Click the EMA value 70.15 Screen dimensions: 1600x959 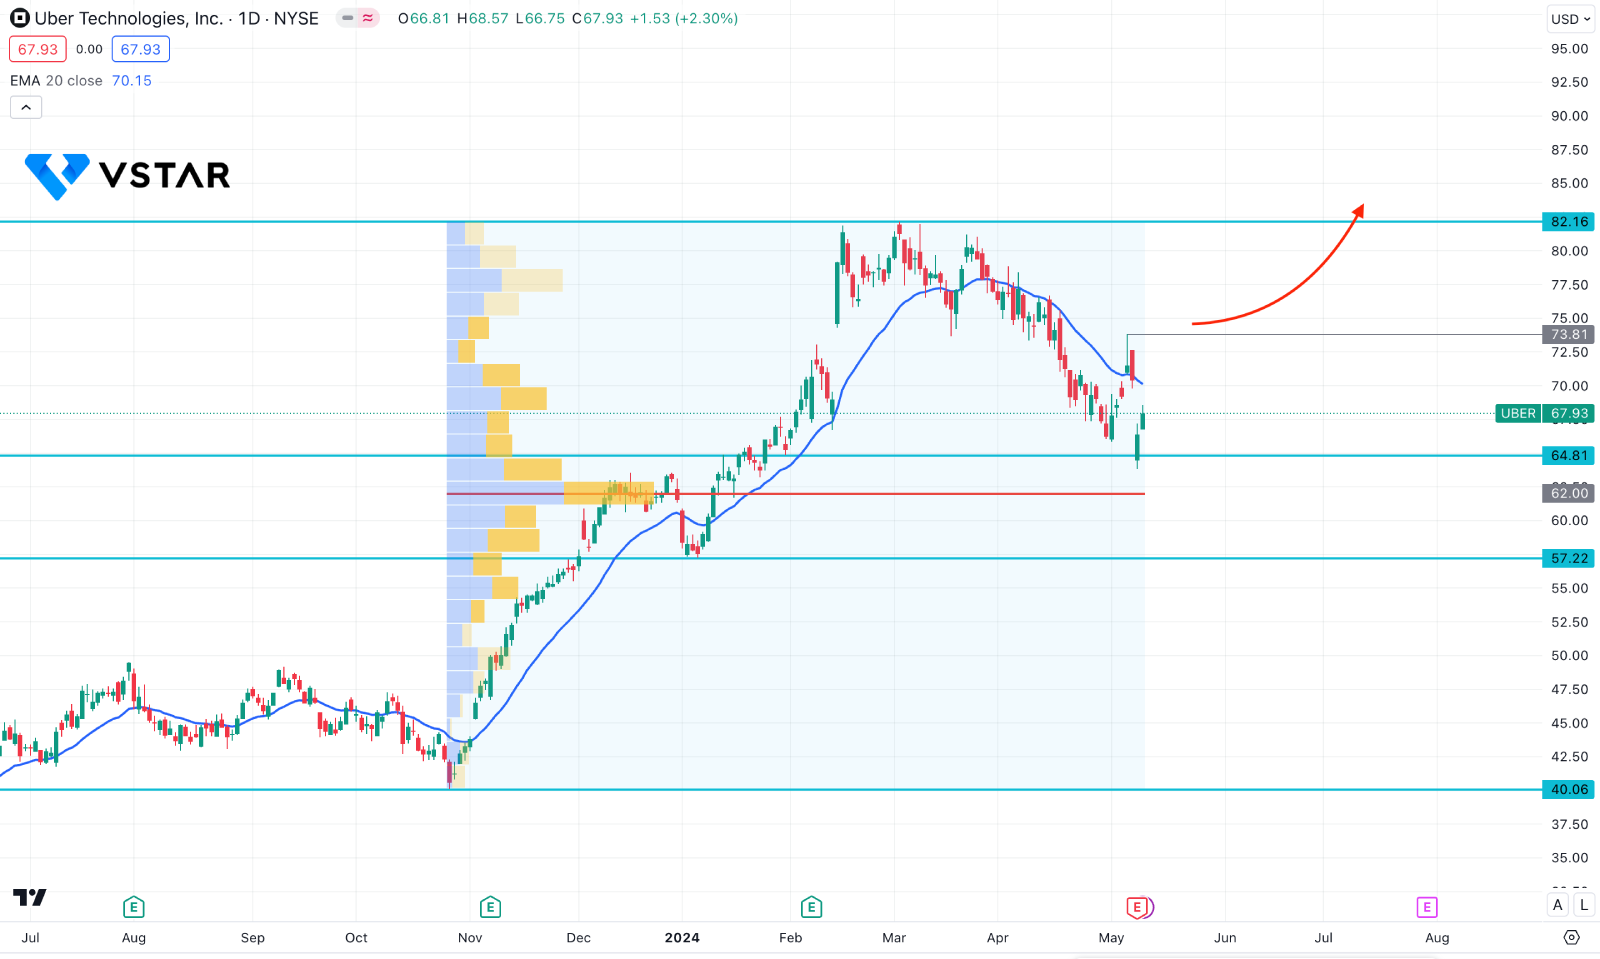coord(132,81)
